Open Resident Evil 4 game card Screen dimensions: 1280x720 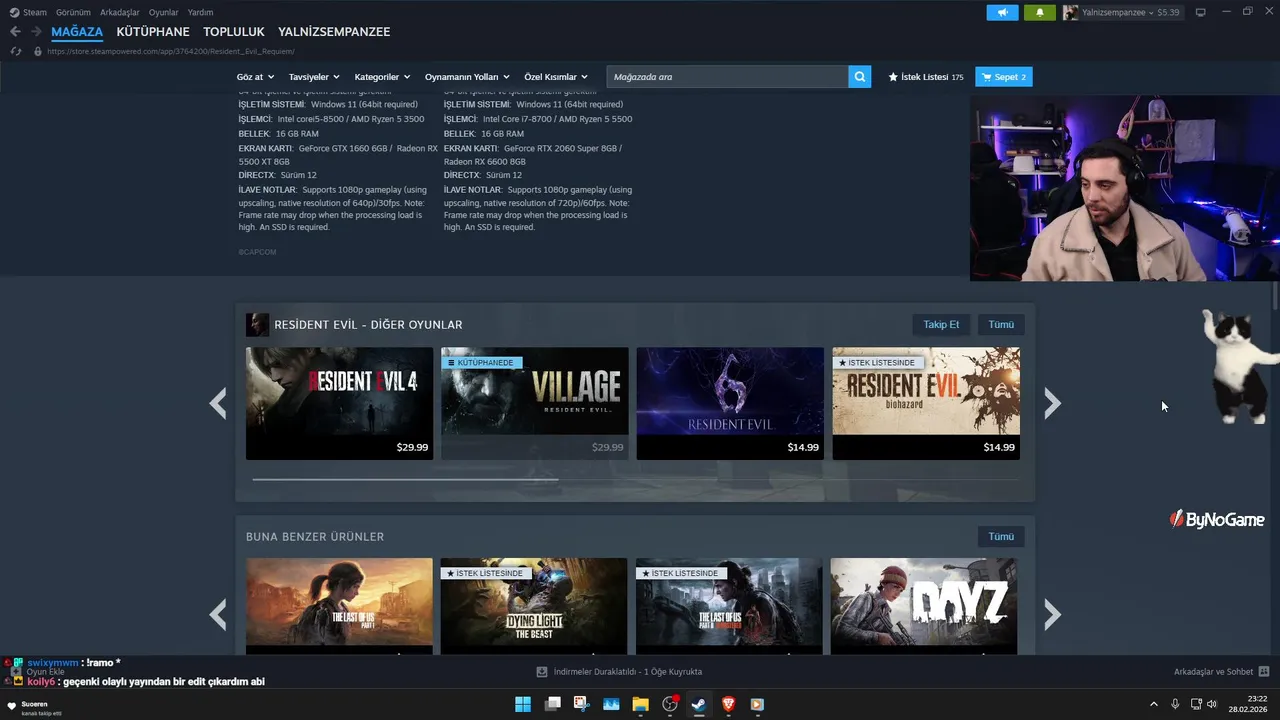pyautogui.click(x=340, y=403)
